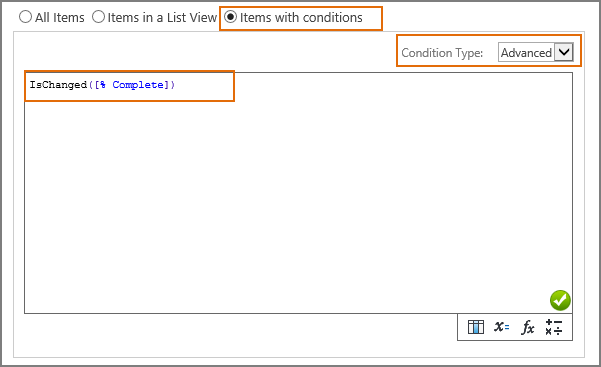This screenshot has width=601, height=367.
Task: Click the percent sign in the formula
Action: click(x=103, y=85)
